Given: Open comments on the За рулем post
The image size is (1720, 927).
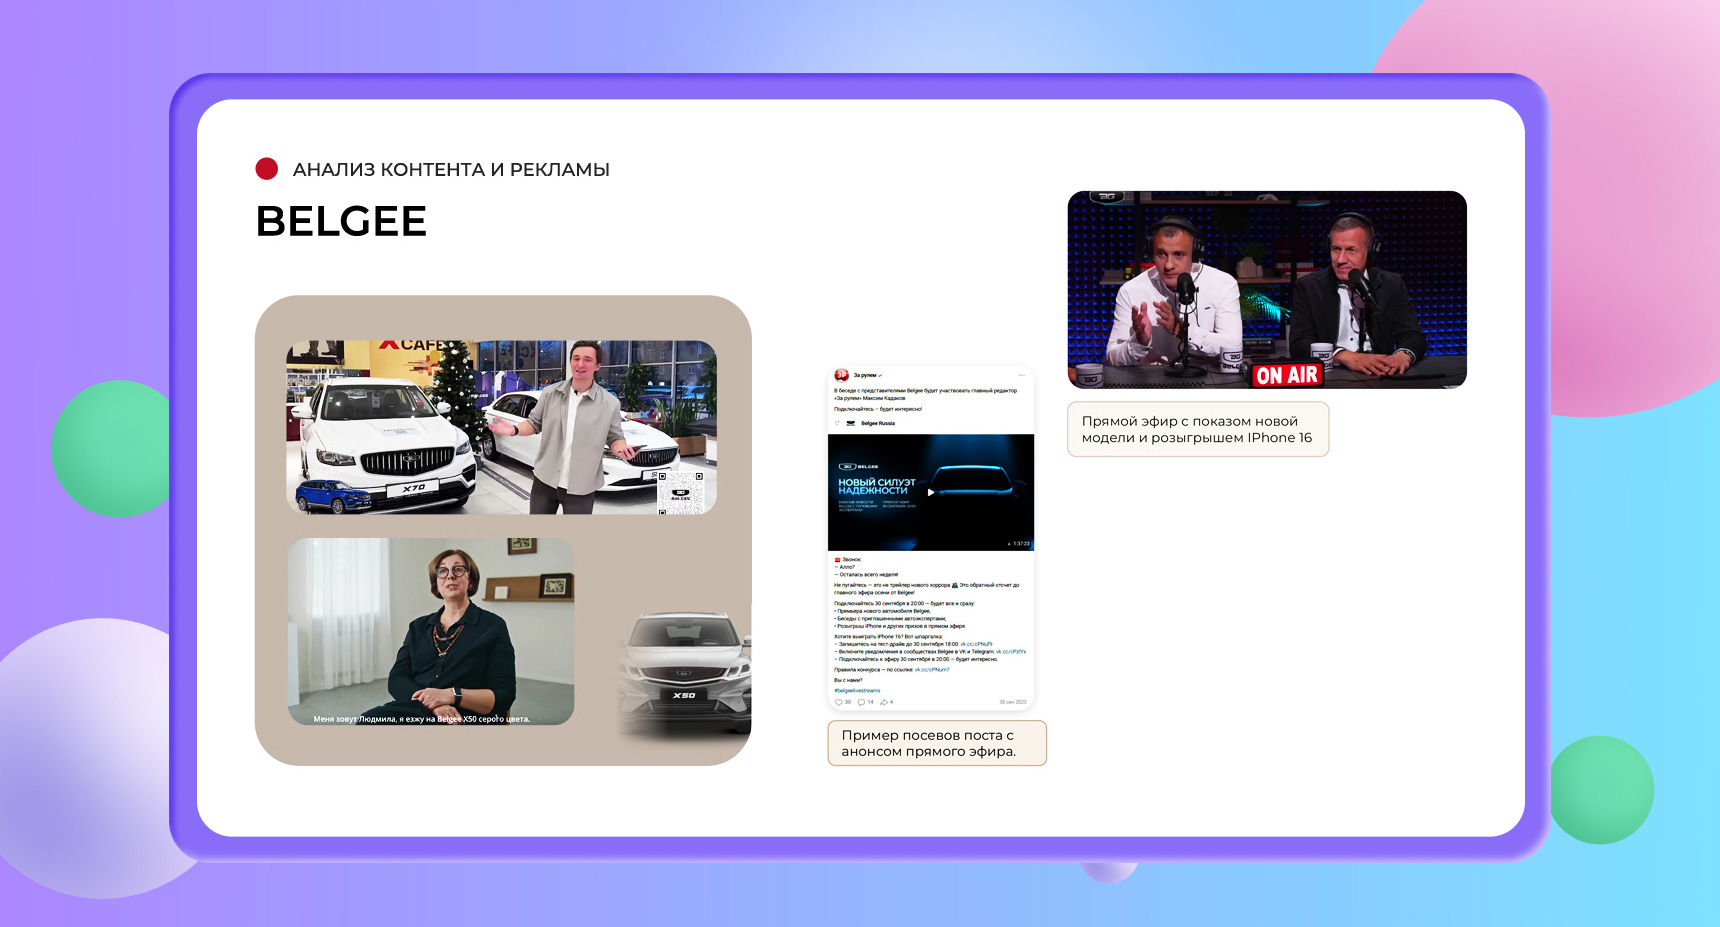Looking at the screenshot, I should (x=861, y=702).
